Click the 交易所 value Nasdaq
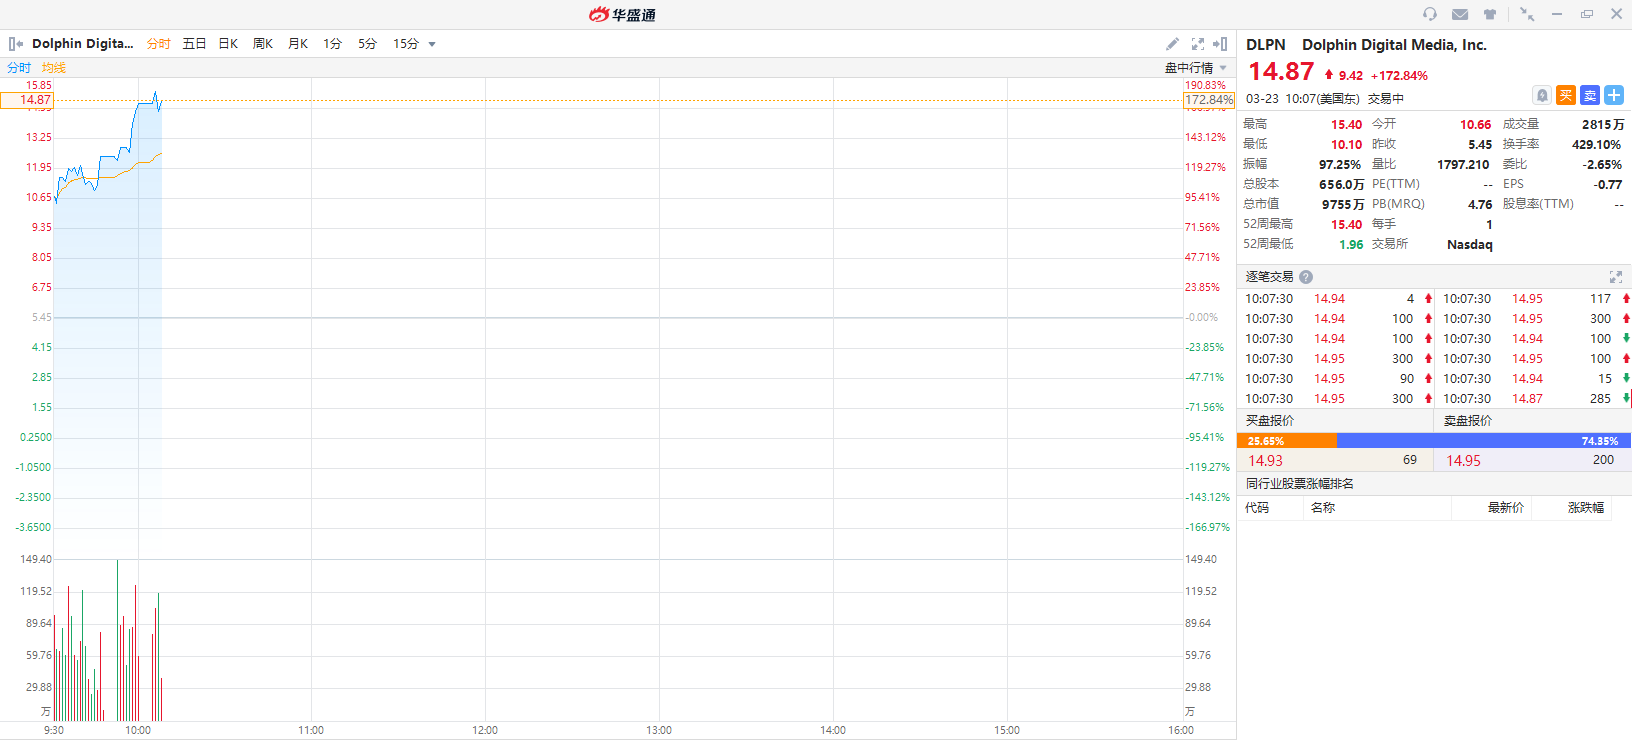Screen dimensions: 1632x740 1469,245
